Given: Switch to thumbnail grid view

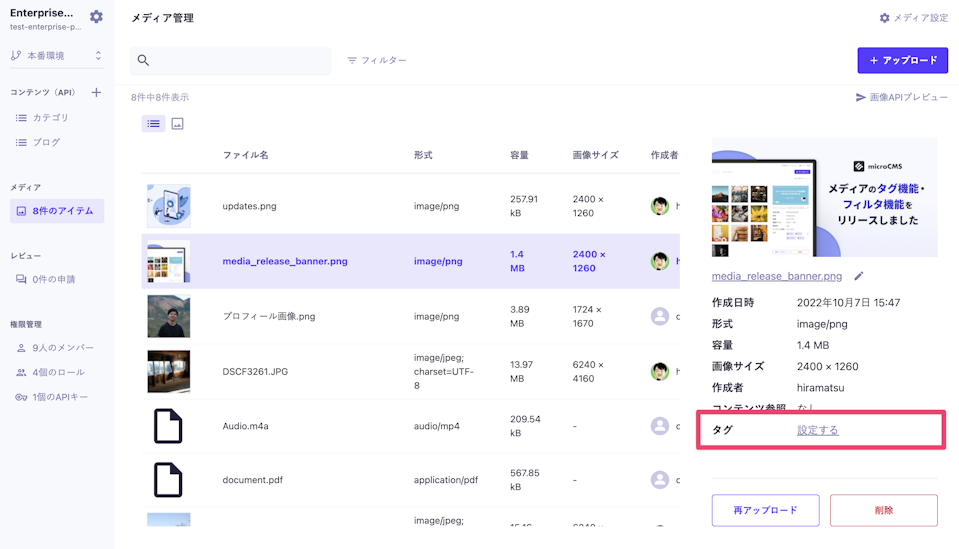Looking at the screenshot, I should coord(177,124).
